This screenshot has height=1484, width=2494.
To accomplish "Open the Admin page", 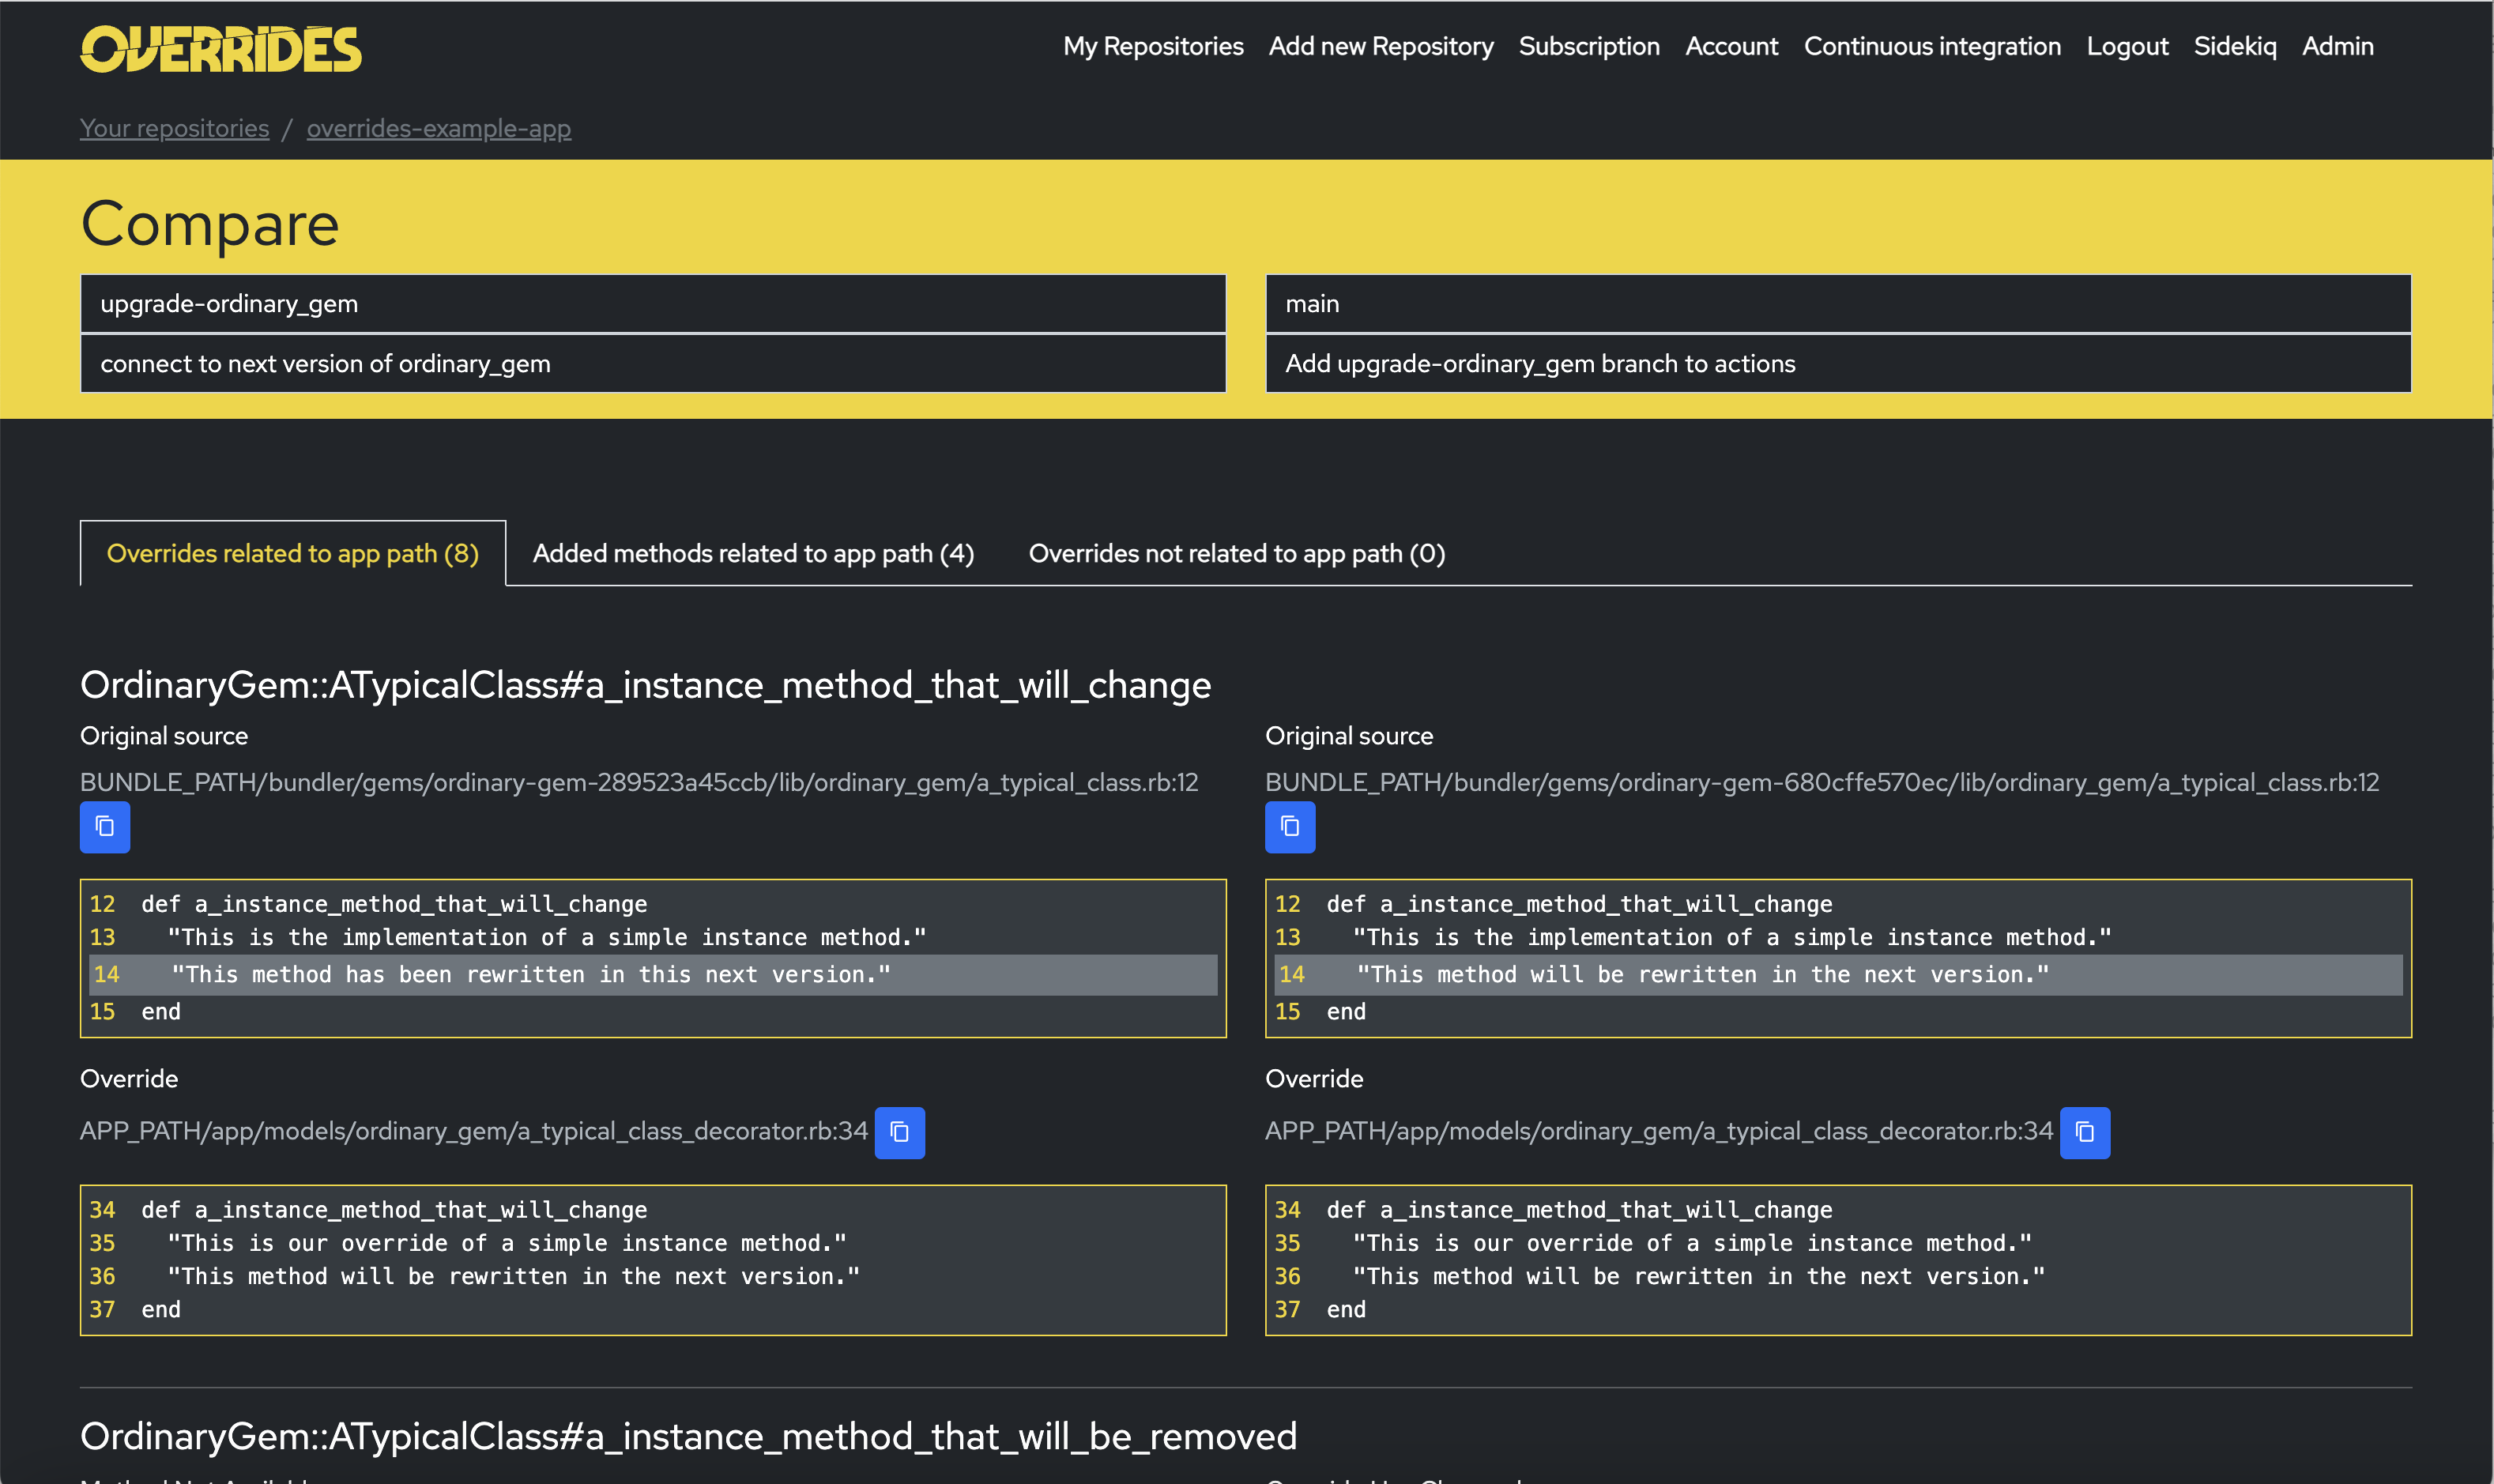I will (x=2337, y=46).
